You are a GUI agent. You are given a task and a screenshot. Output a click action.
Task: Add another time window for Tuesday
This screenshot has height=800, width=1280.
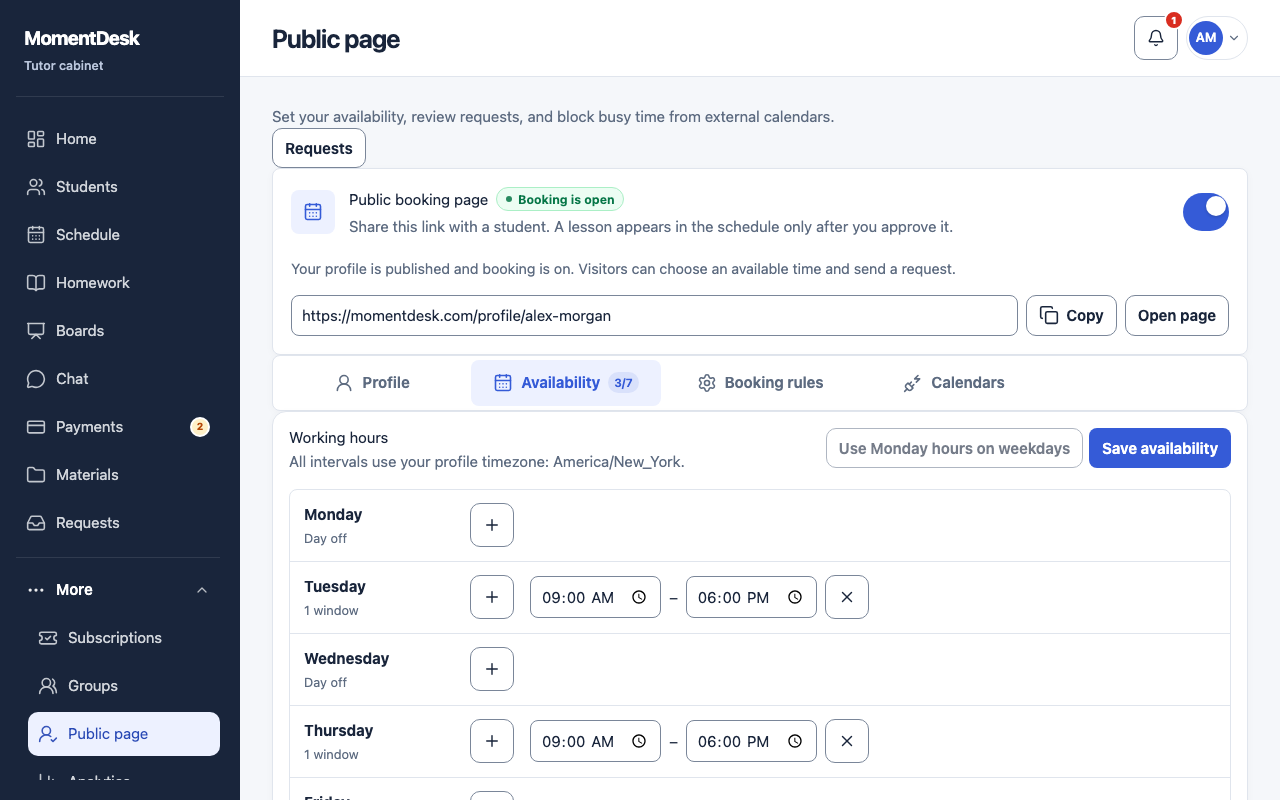click(492, 597)
